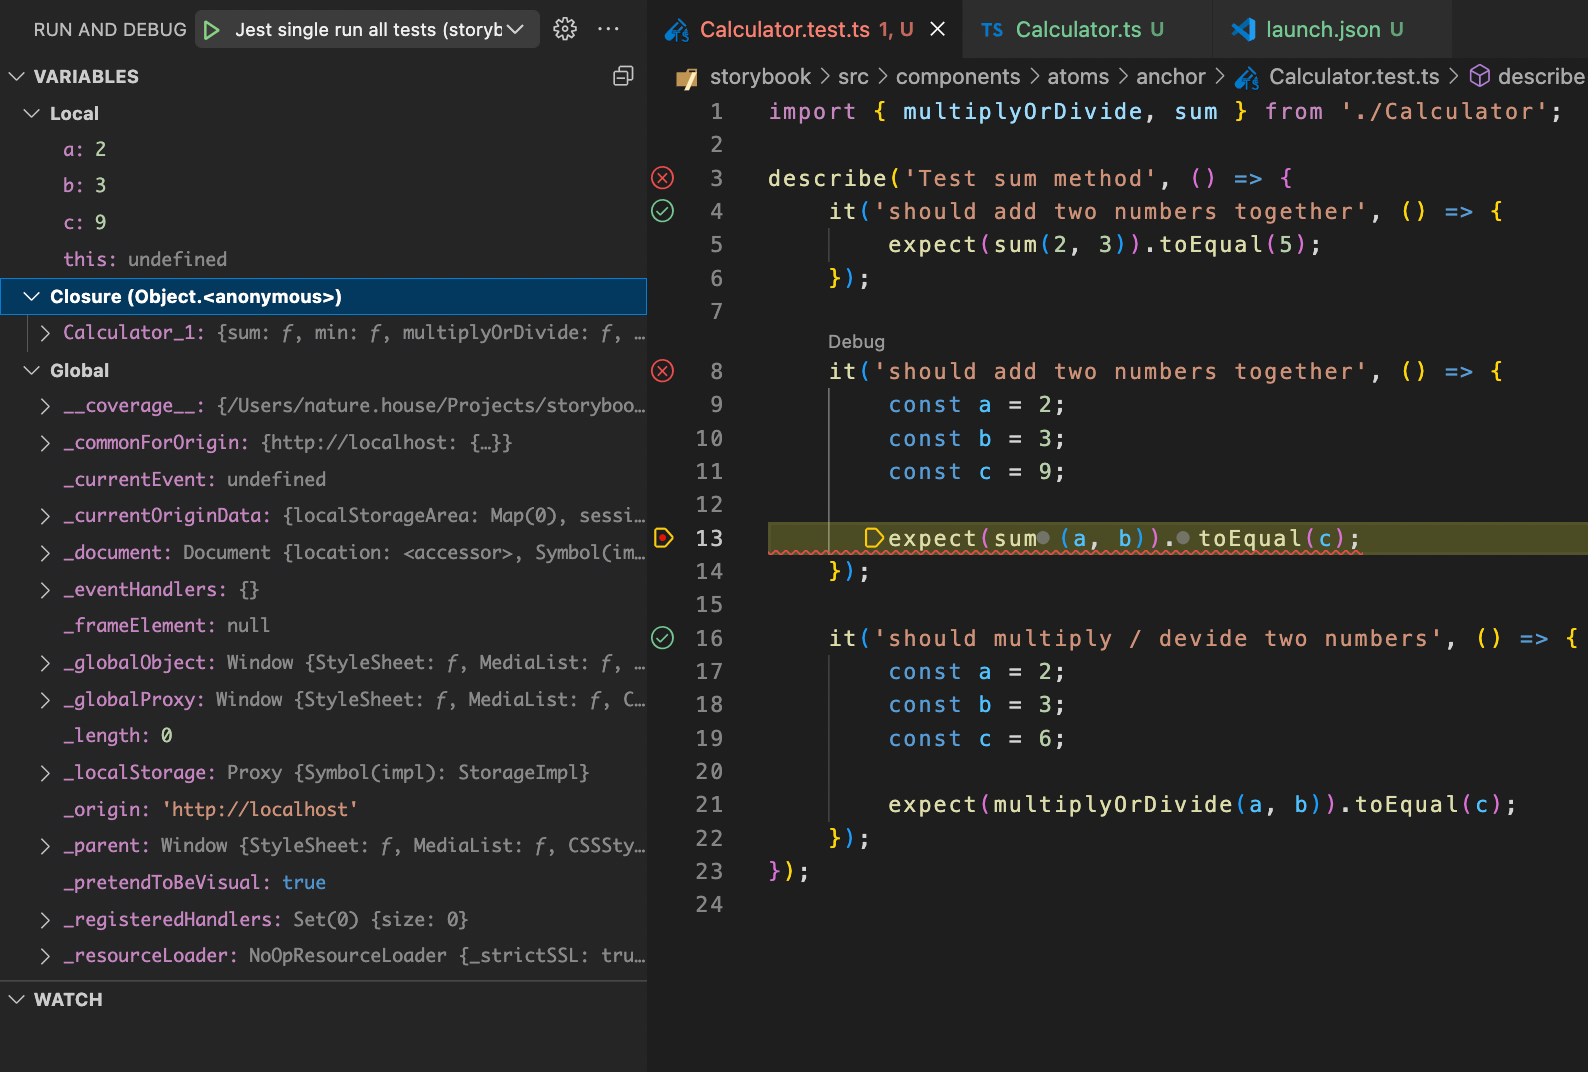Screen dimensions: 1588x1072
Task: Click the passed test checkmark on line 4
Action: click(662, 211)
